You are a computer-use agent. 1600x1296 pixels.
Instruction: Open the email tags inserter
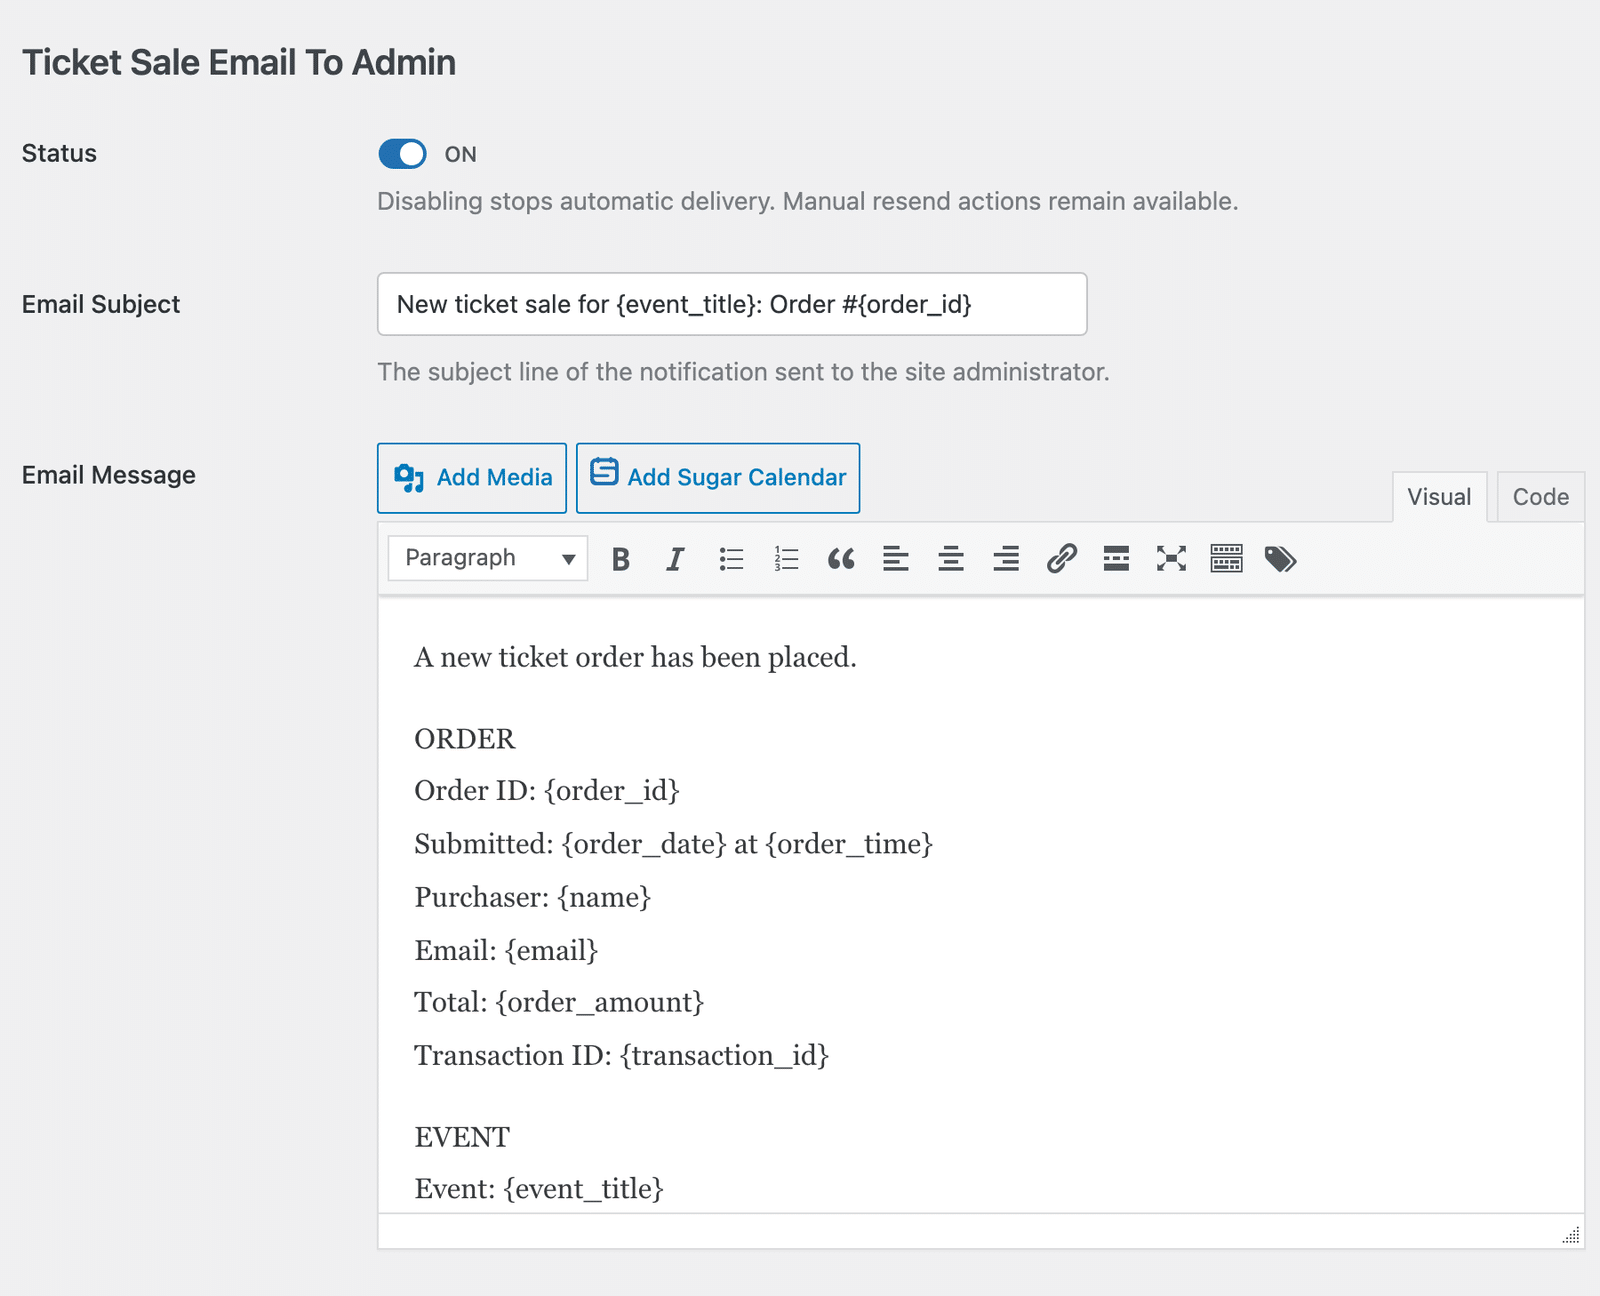click(1281, 559)
